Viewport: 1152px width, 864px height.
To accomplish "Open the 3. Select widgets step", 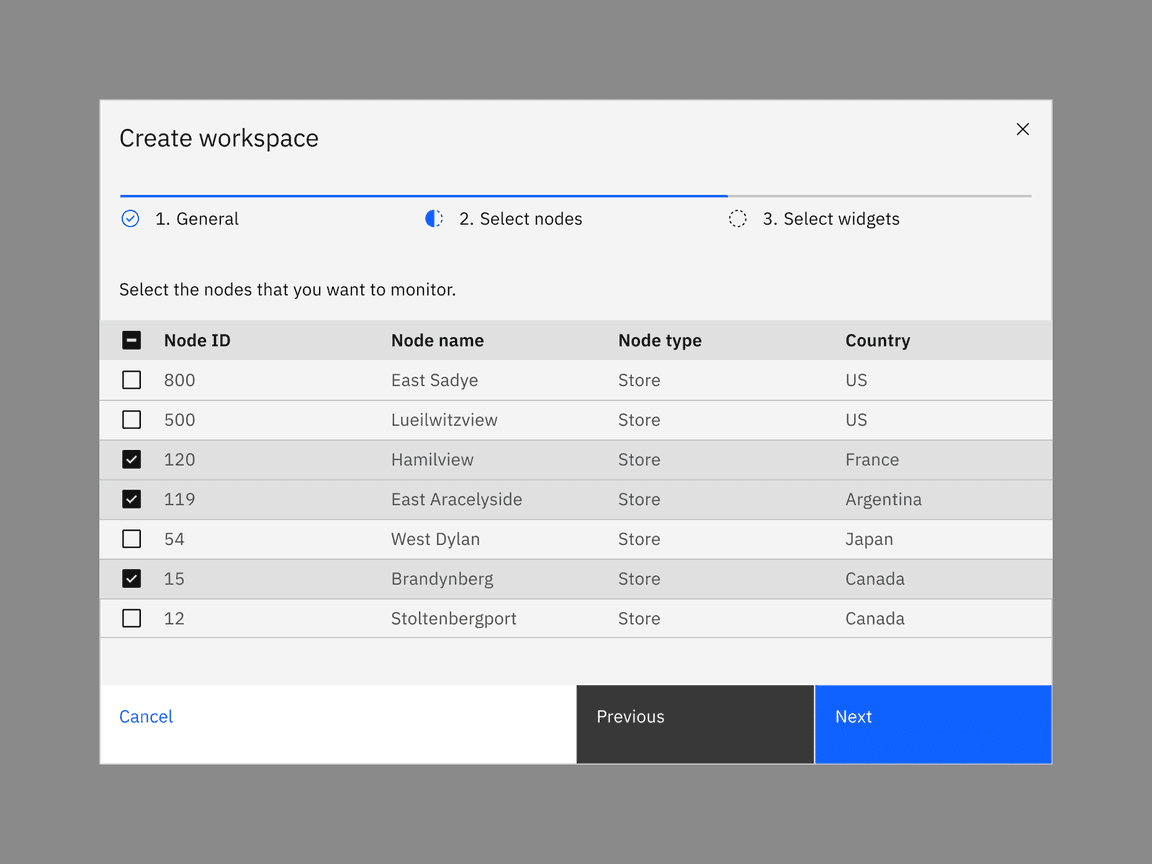I will point(832,218).
